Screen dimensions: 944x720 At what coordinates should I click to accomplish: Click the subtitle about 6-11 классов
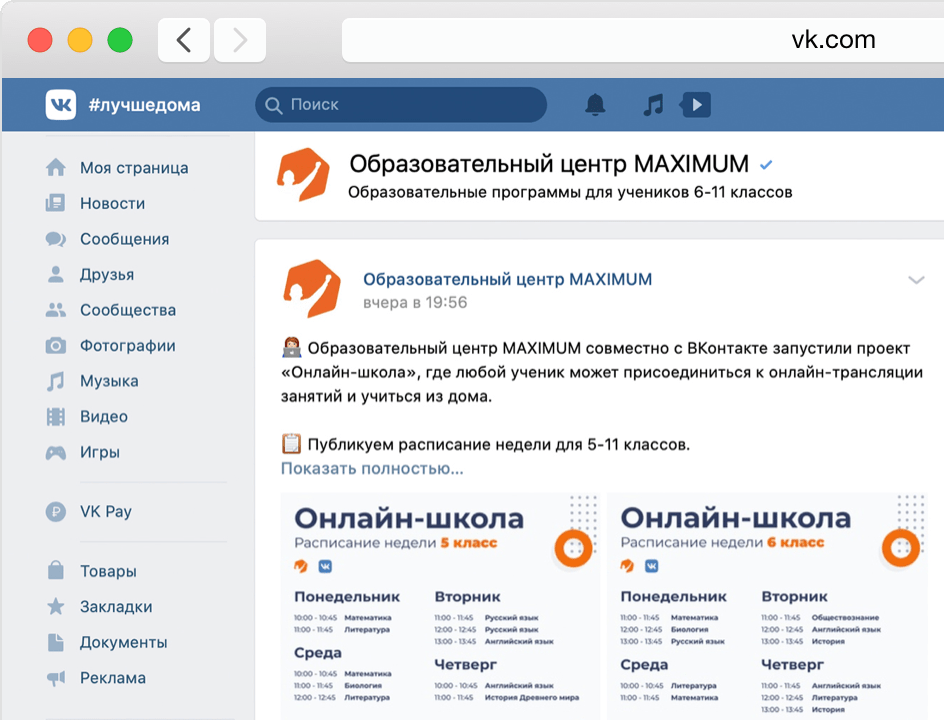570,192
